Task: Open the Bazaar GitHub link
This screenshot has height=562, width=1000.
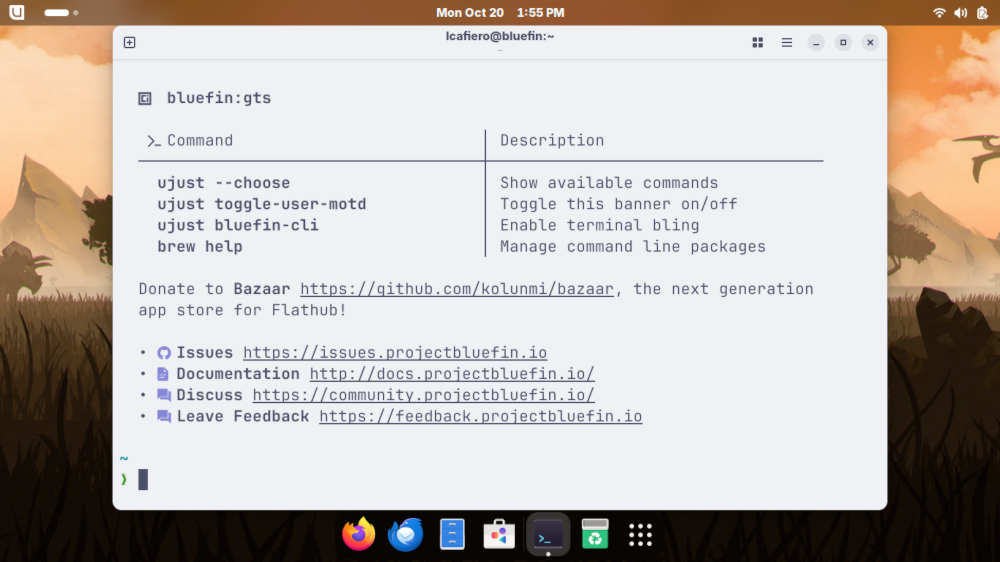Action: click(x=456, y=289)
